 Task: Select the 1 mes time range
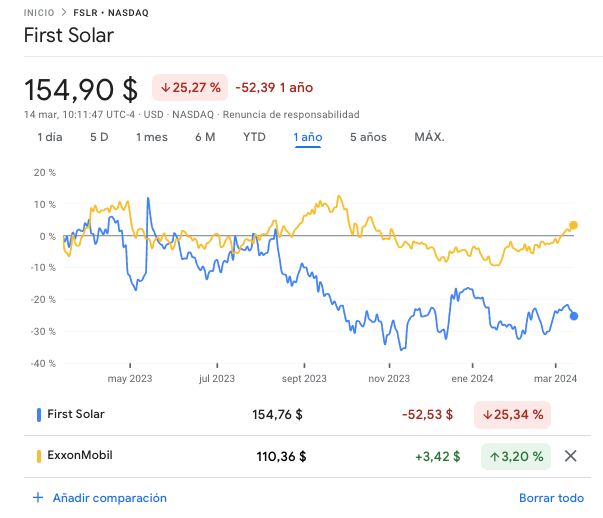coord(152,137)
